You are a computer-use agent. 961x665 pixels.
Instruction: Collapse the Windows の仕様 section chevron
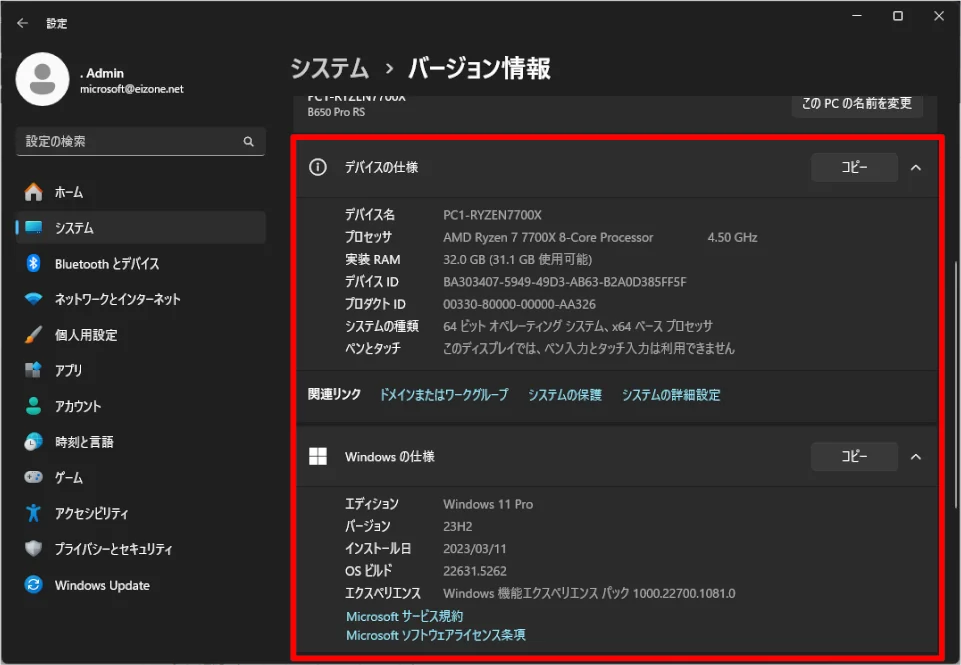pos(916,457)
